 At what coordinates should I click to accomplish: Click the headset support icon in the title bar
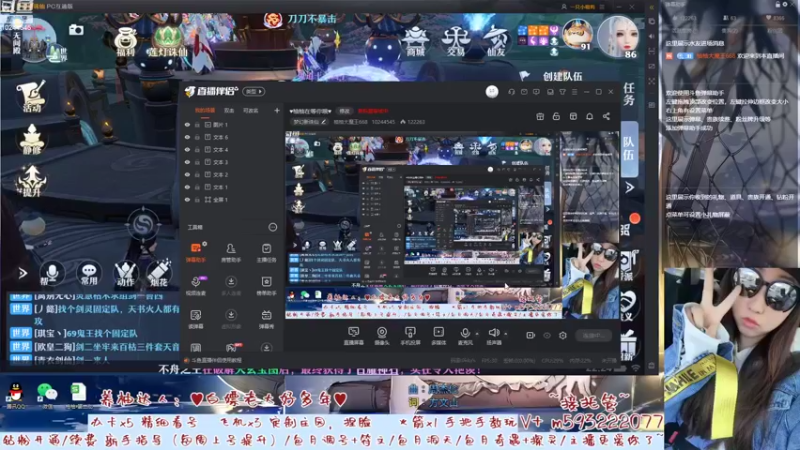[511, 92]
